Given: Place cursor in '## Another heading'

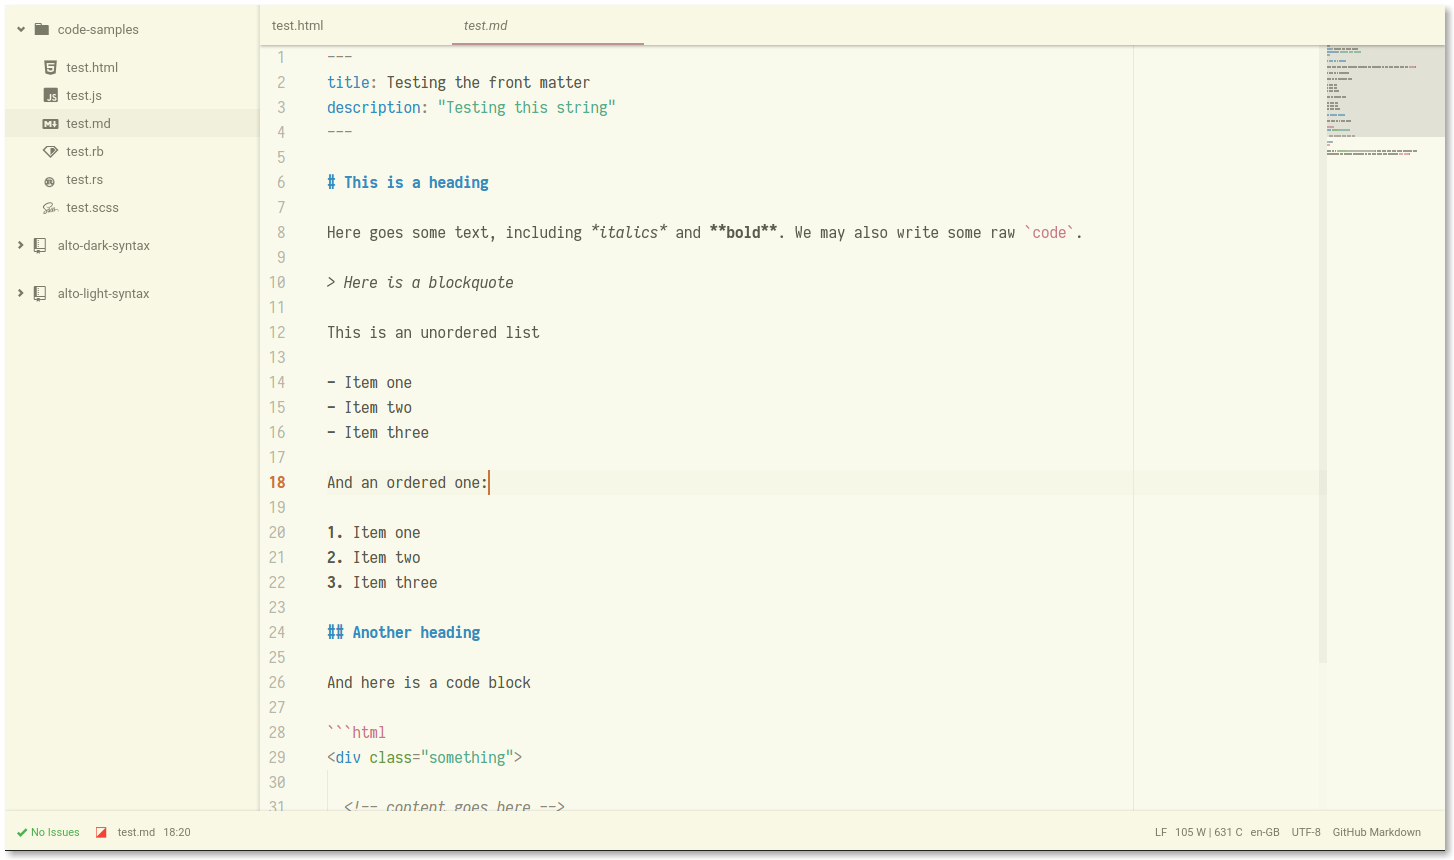Looking at the screenshot, I should (x=404, y=632).
